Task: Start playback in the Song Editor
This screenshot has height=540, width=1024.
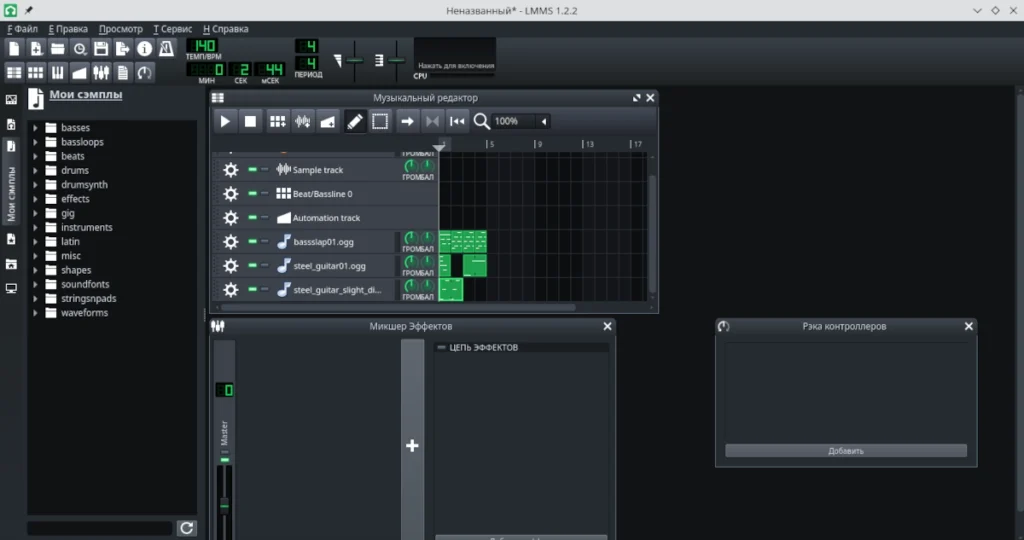Action: [225, 121]
